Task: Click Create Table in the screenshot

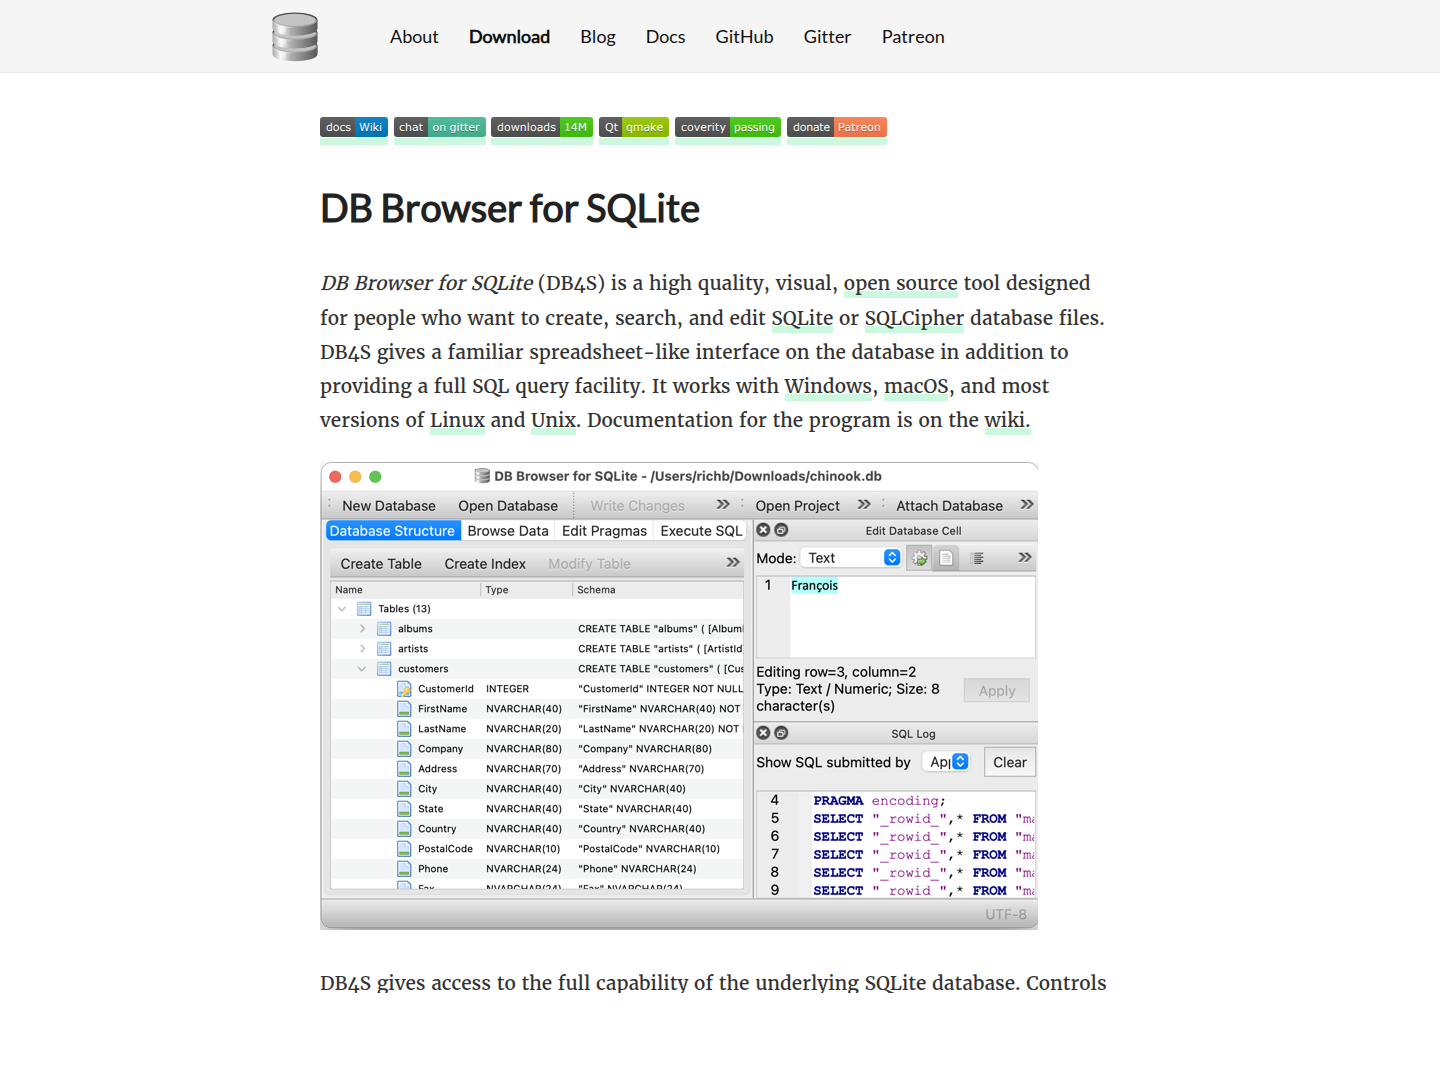Action: click(381, 564)
